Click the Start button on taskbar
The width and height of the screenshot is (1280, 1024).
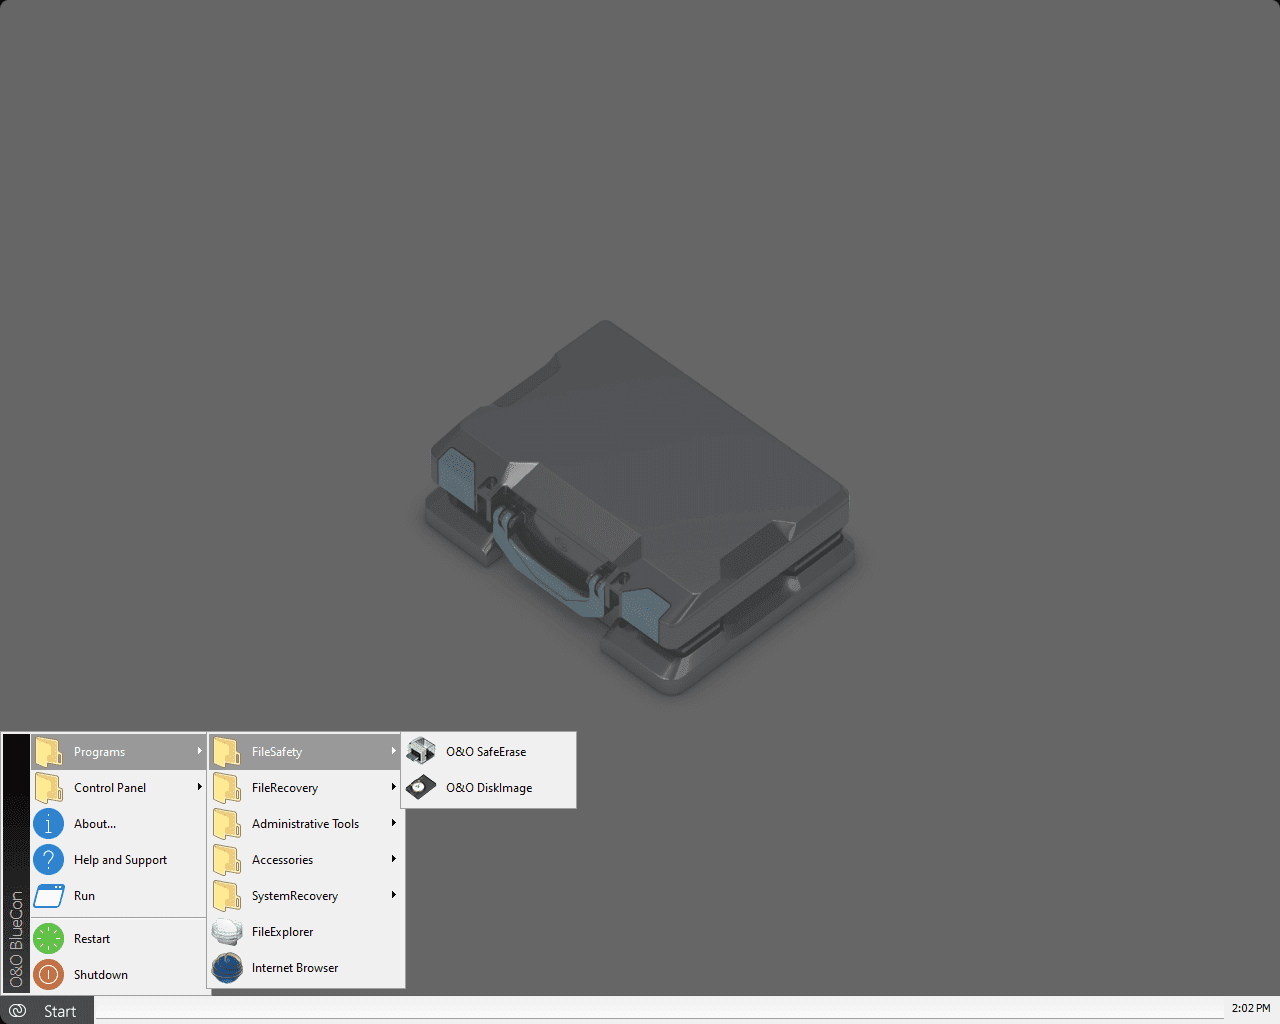[x=47, y=1011]
